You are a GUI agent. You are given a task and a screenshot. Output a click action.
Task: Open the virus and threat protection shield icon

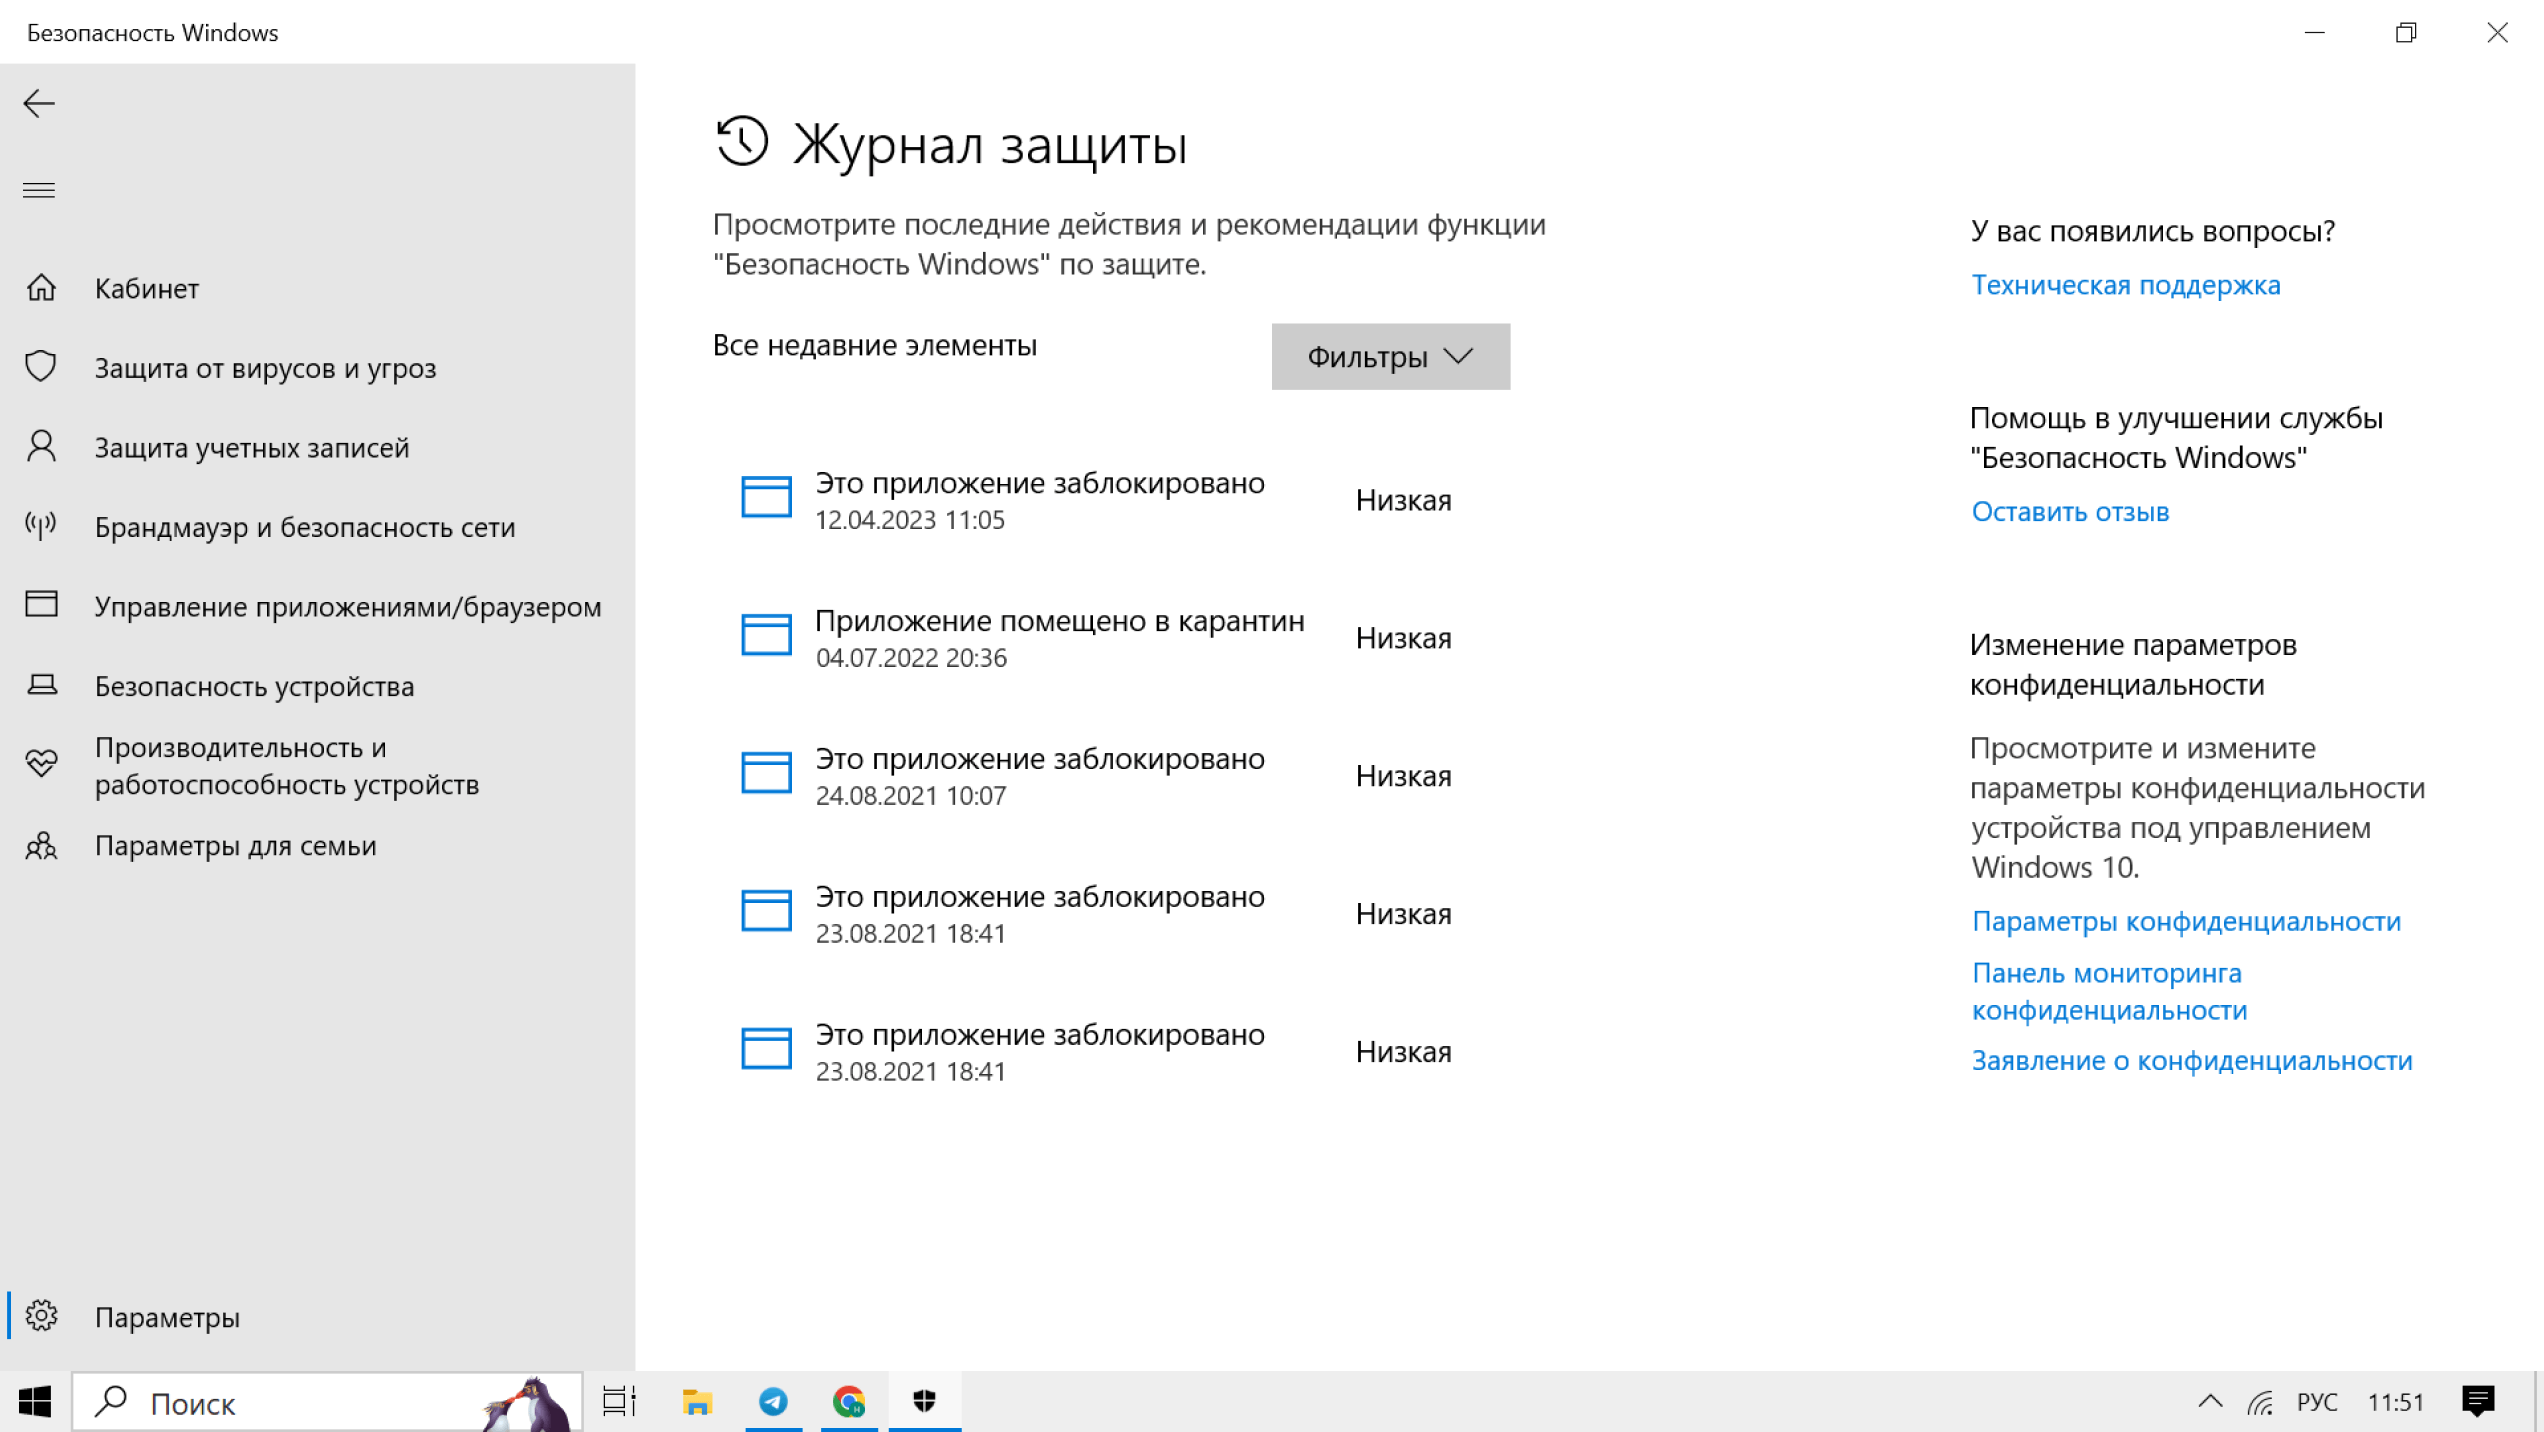(x=41, y=367)
